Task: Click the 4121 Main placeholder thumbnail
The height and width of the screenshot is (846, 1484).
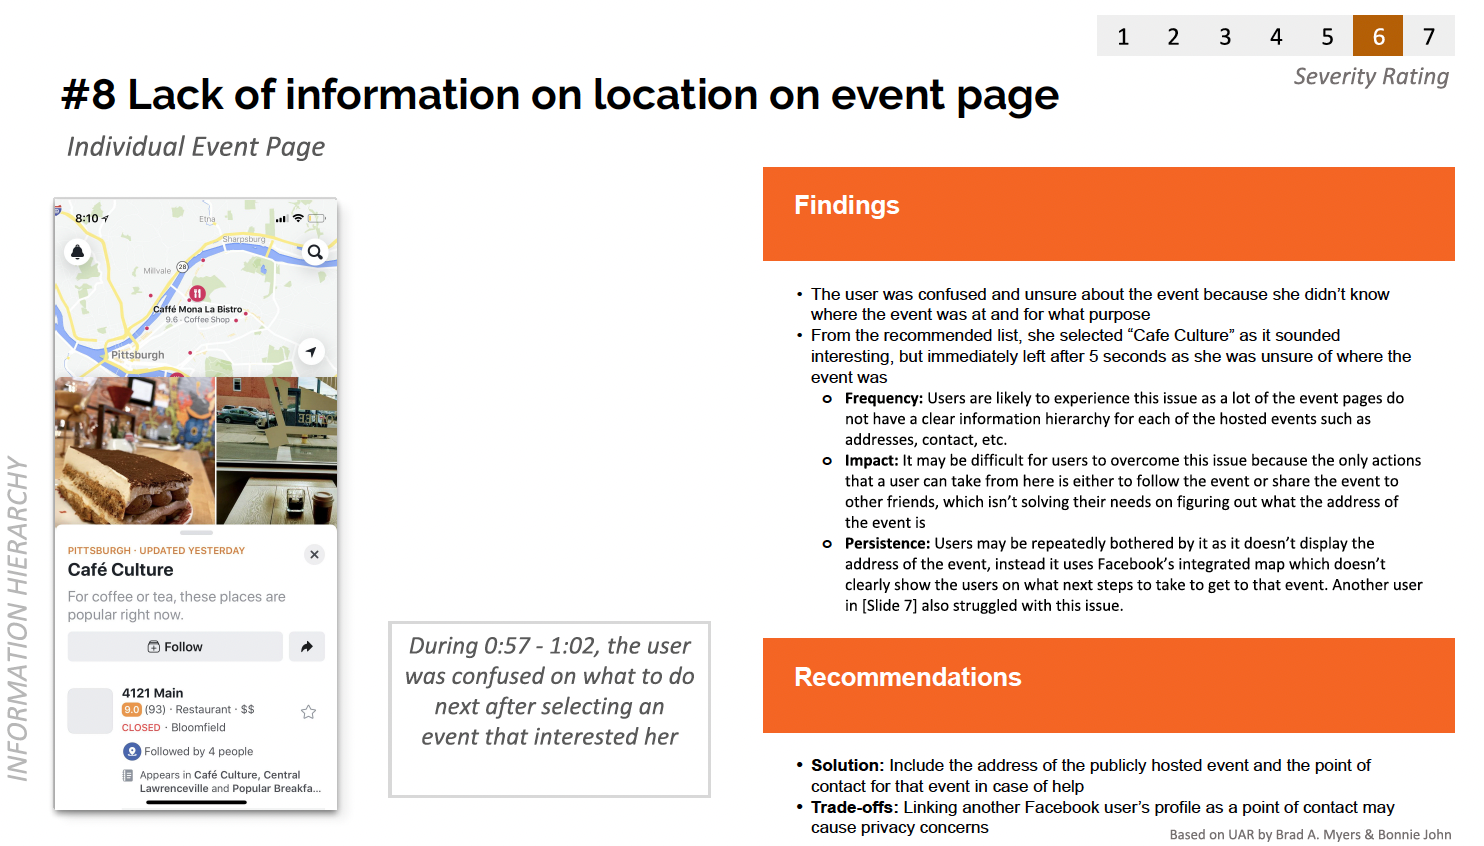Action: pyautogui.click(x=90, y=711)
